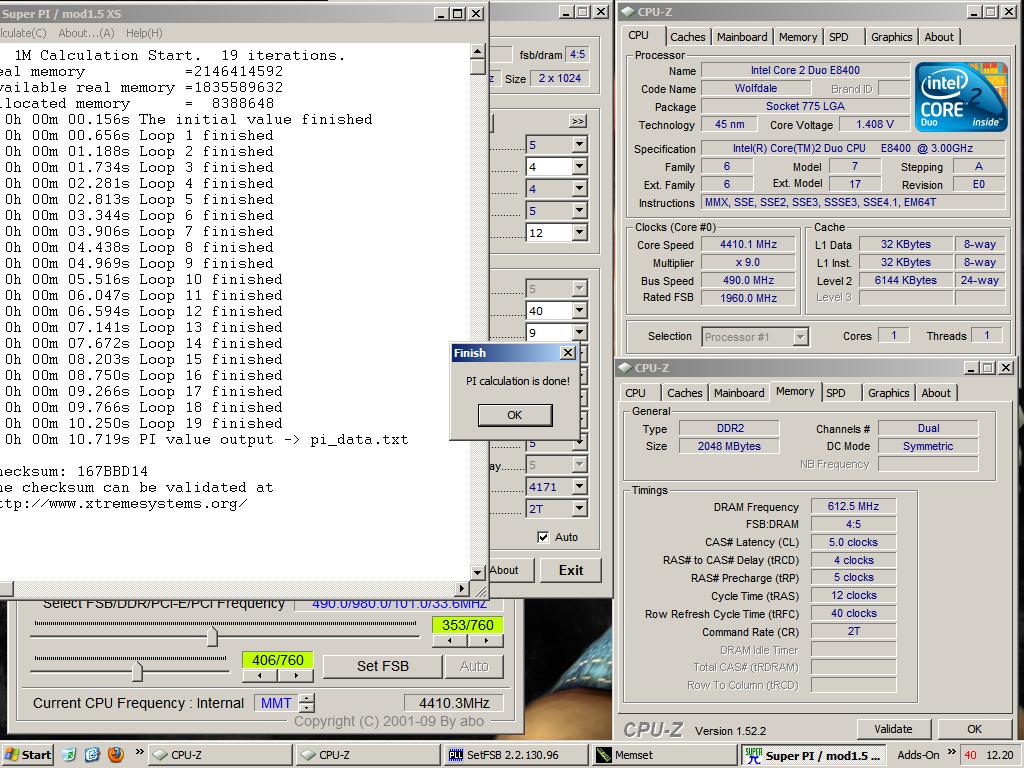
Task: Click Super PI horizontal scroll right arrow
Action: click(x=462, y=588)
